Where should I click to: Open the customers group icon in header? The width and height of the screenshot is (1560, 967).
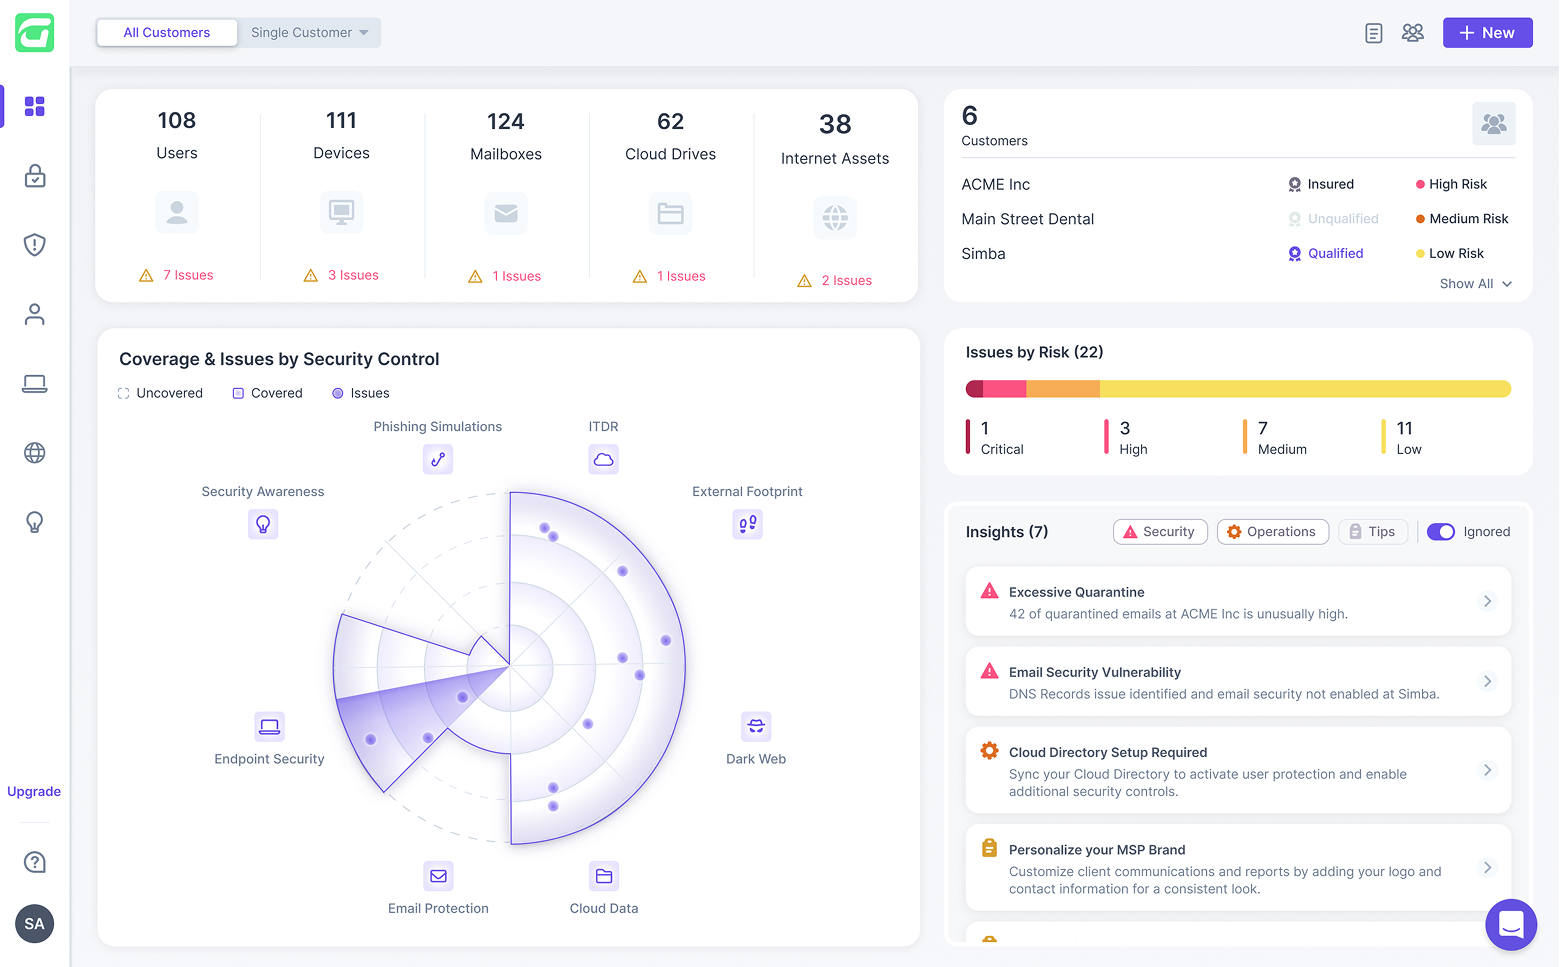[1413, 33]
